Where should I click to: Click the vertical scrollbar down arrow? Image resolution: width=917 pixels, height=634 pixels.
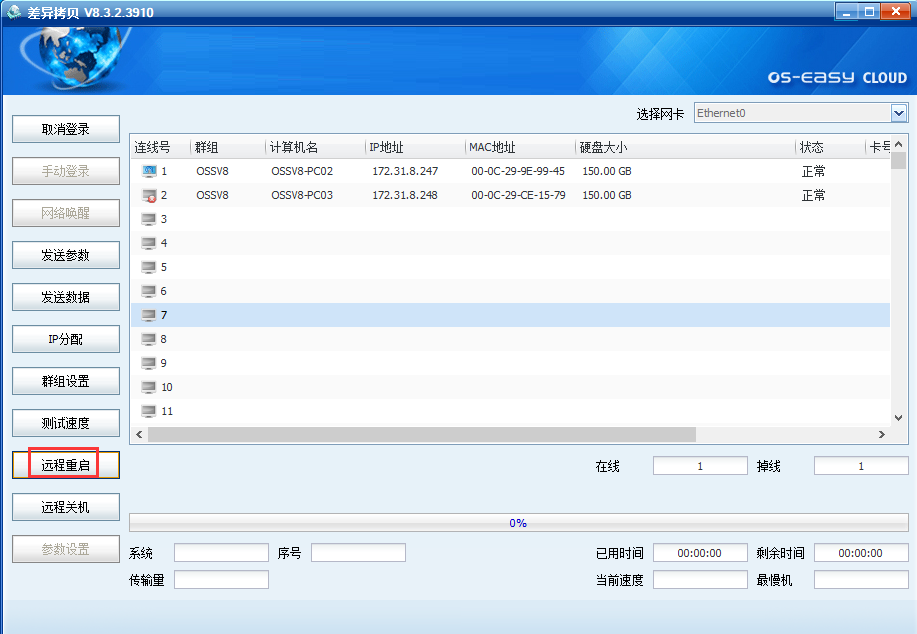point(899,417)
